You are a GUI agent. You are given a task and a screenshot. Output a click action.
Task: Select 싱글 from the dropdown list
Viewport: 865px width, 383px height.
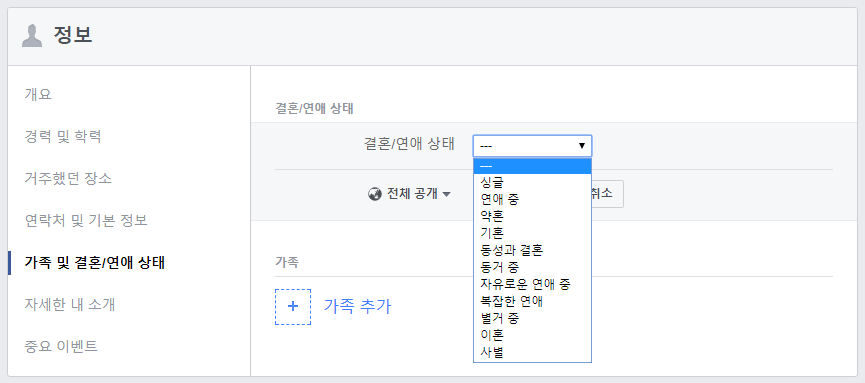532,181
